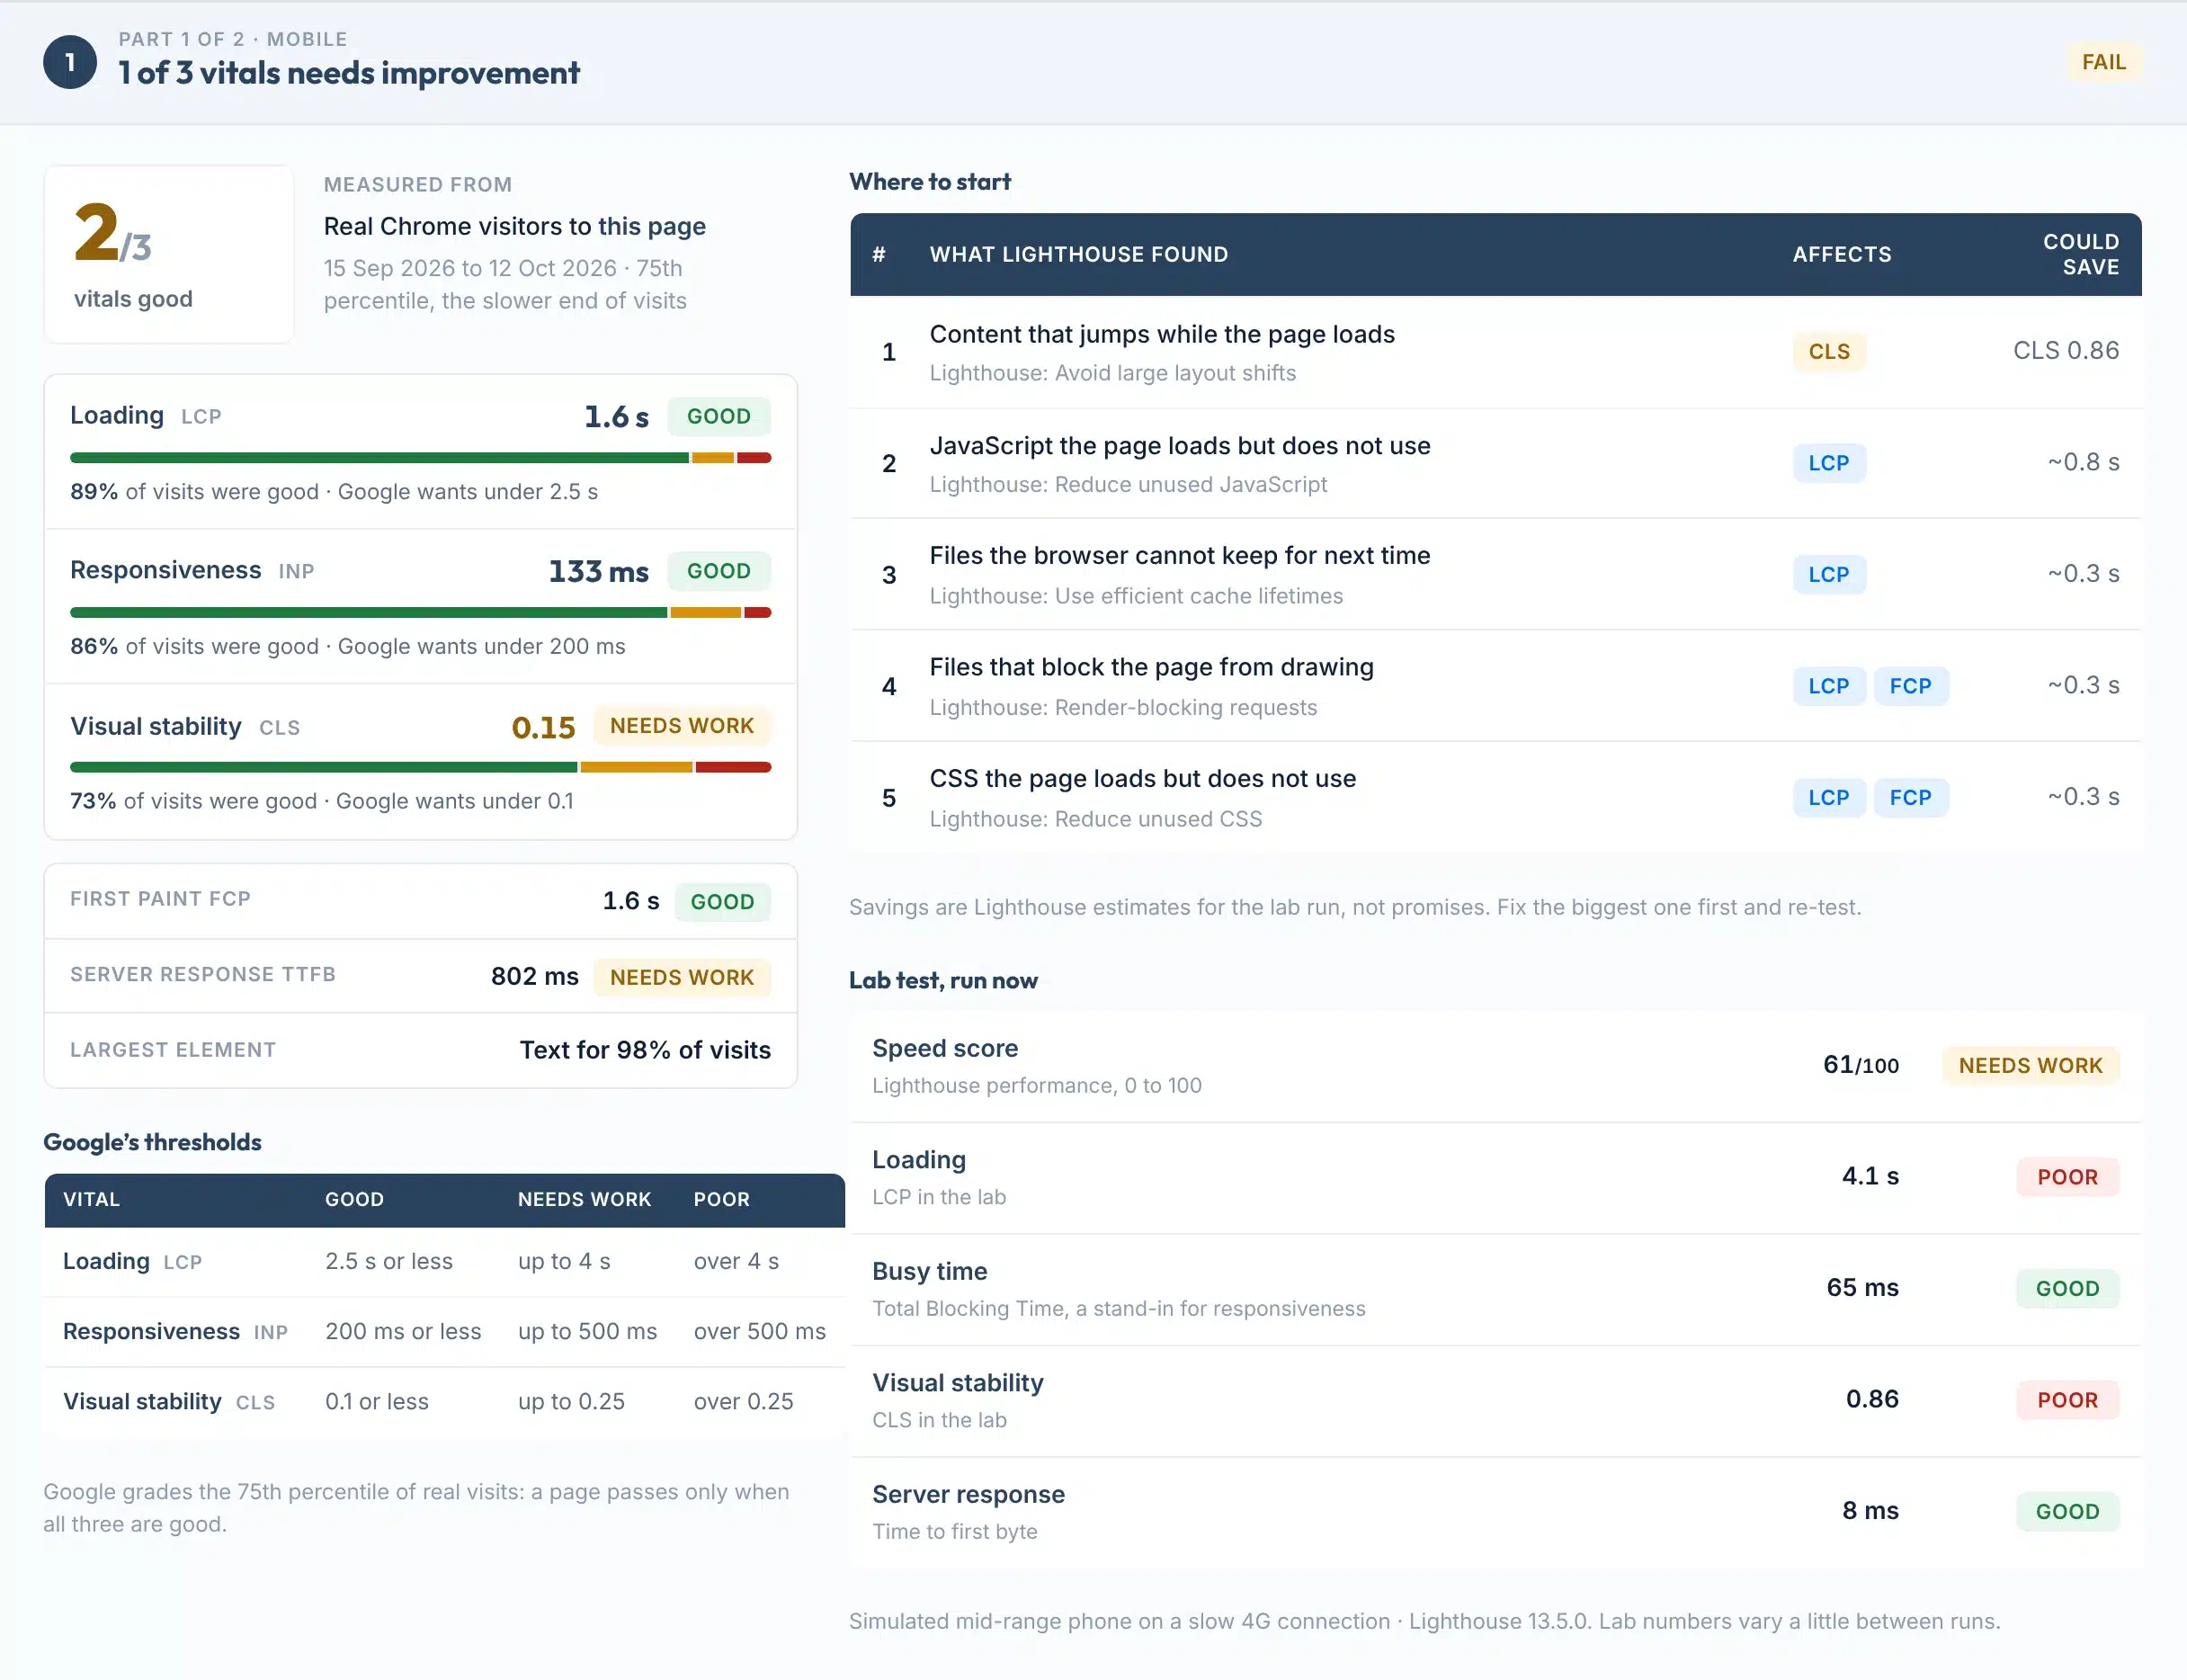Click the GOOD badge for Server response
2187x1680 pixels.
coord(2068,1512)
